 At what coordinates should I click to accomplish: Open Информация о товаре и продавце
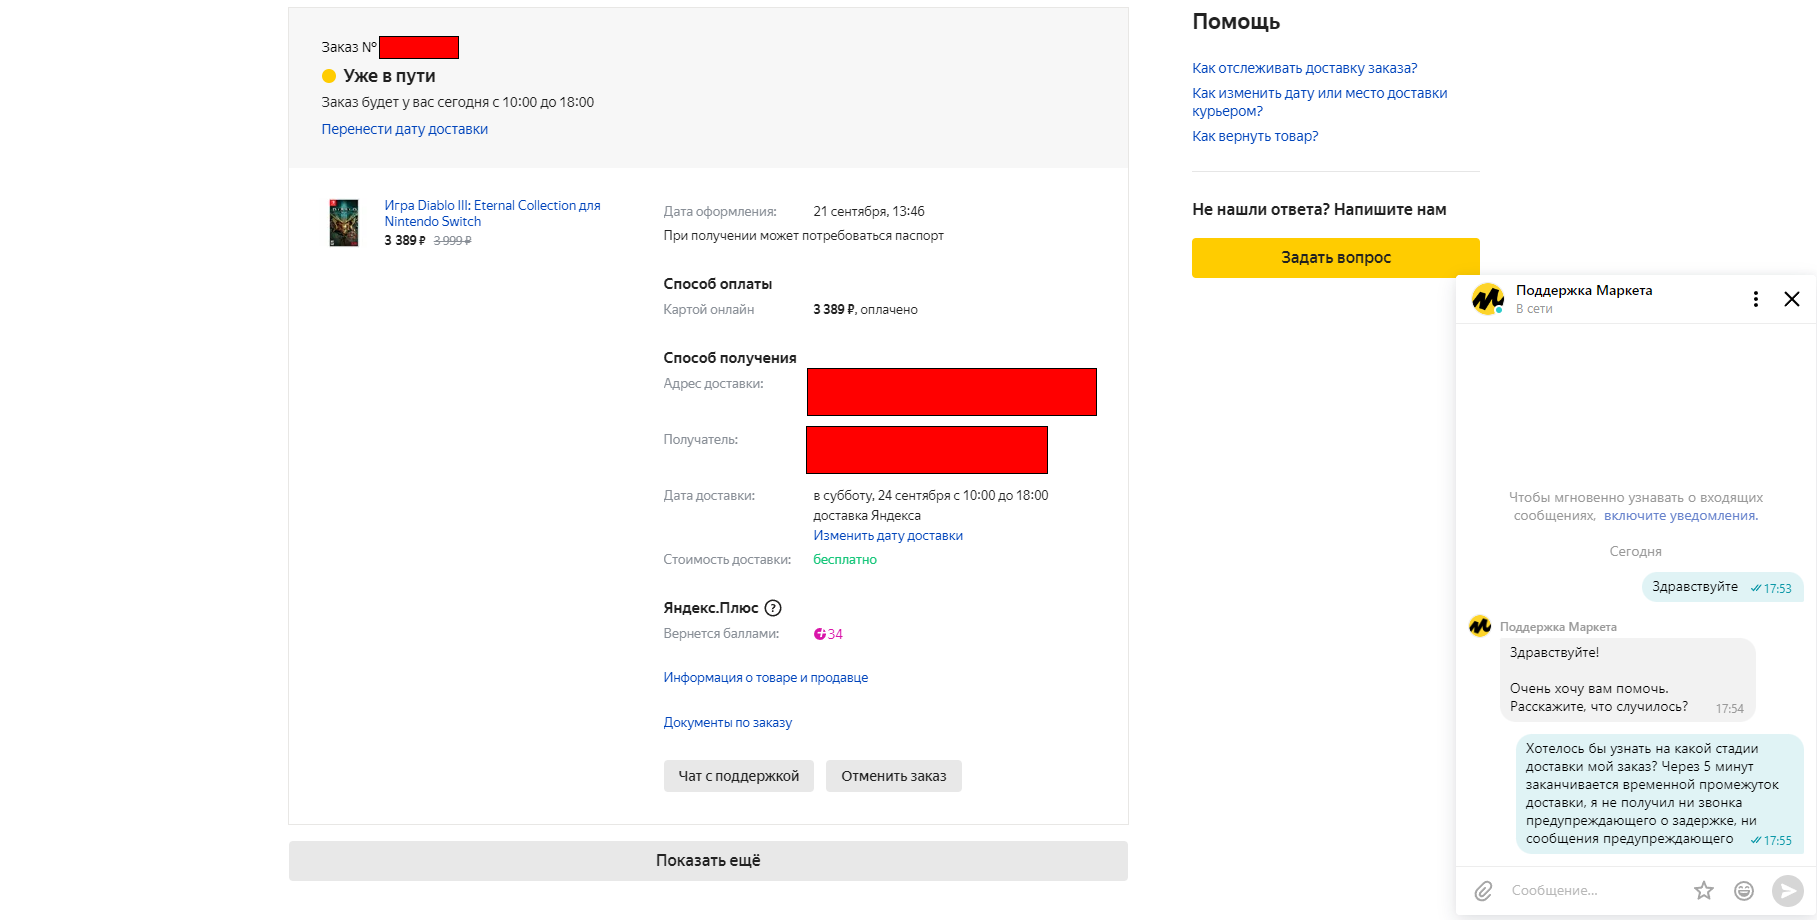click(x=765, y=678)
